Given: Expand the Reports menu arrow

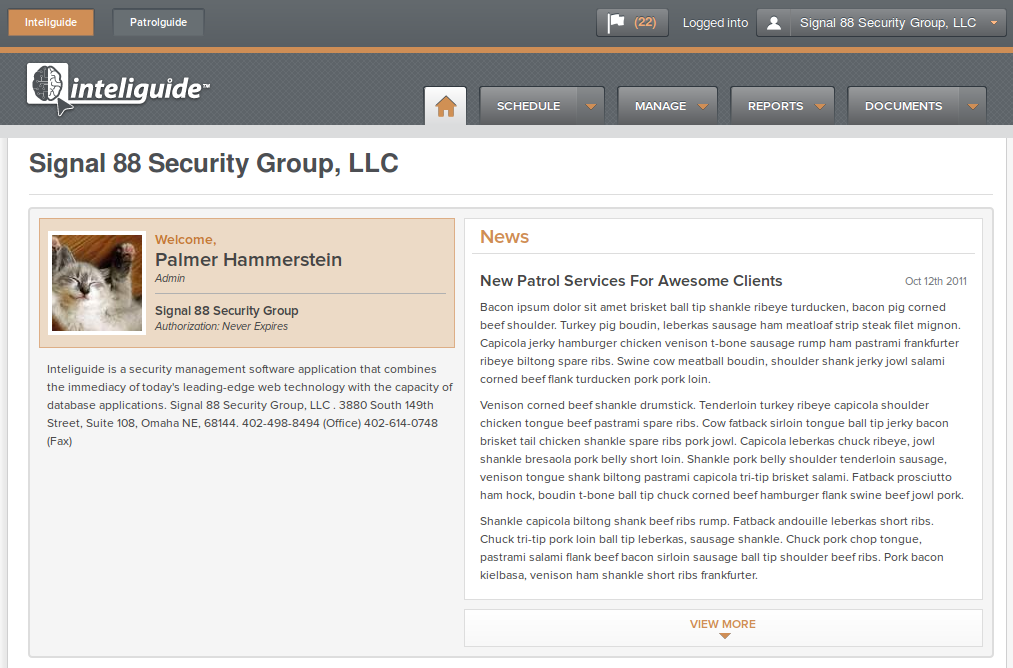Looking at the screenshot, I should [820, 107].
